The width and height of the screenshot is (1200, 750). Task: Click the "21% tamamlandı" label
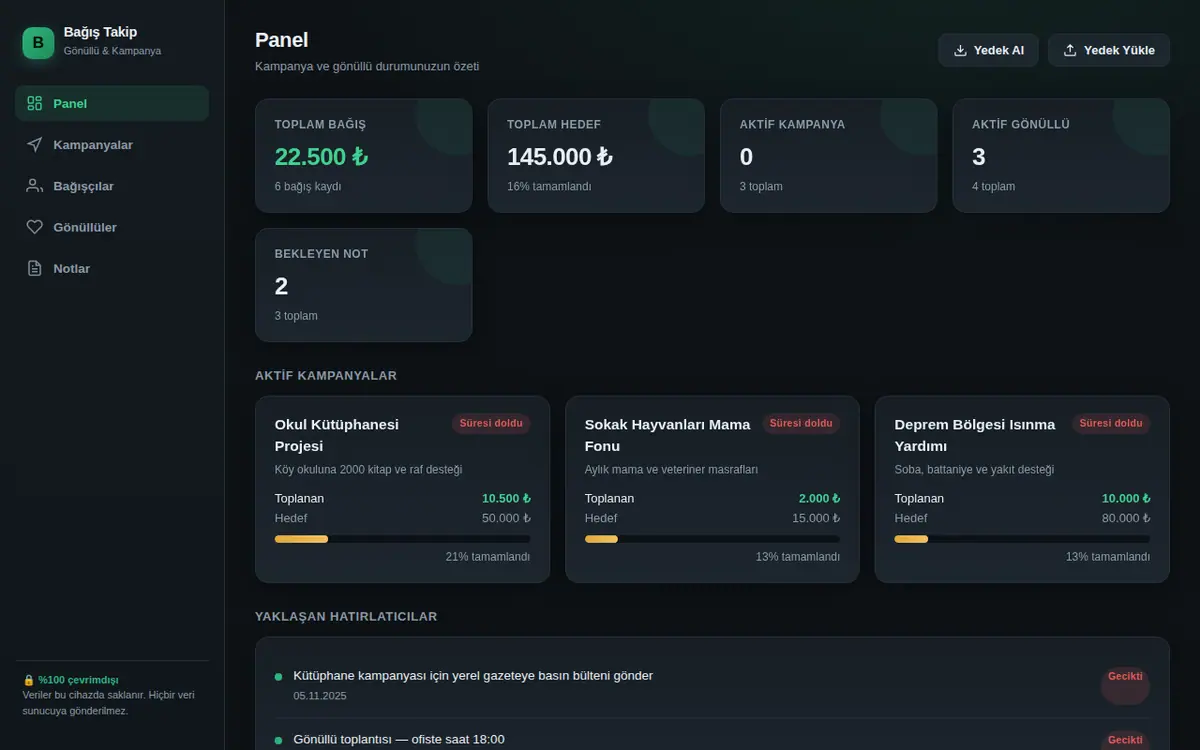coord(488,557)
